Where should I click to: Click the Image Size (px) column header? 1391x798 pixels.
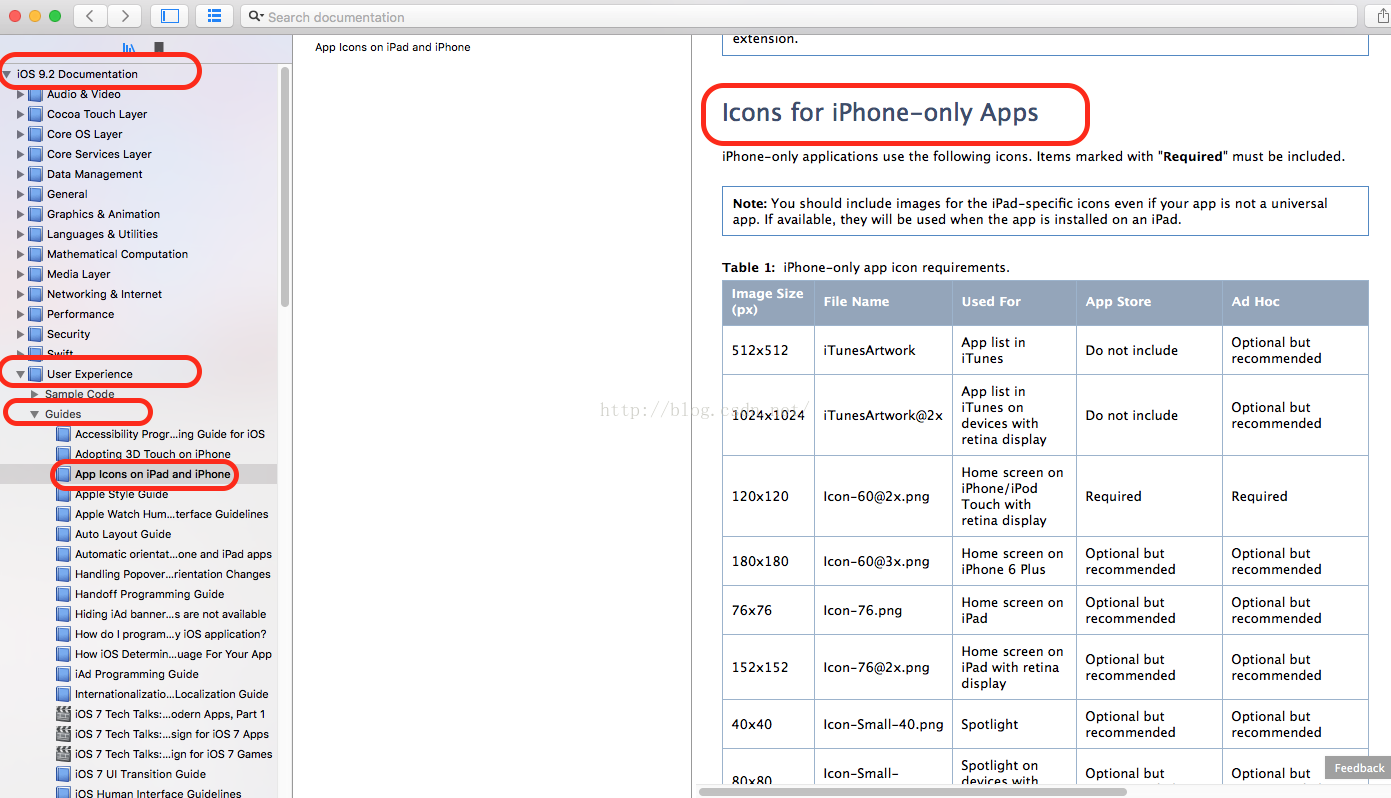768,302
